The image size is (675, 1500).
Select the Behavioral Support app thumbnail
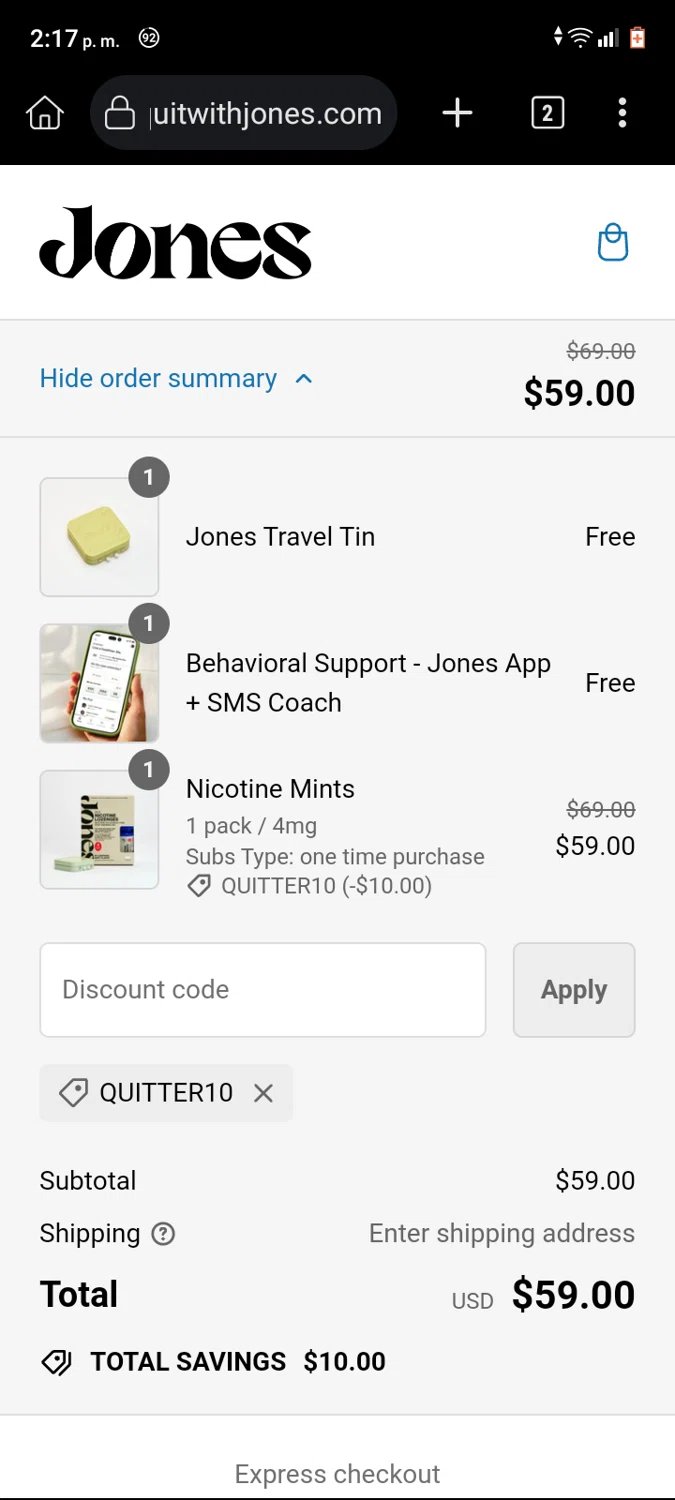(99, 683)
